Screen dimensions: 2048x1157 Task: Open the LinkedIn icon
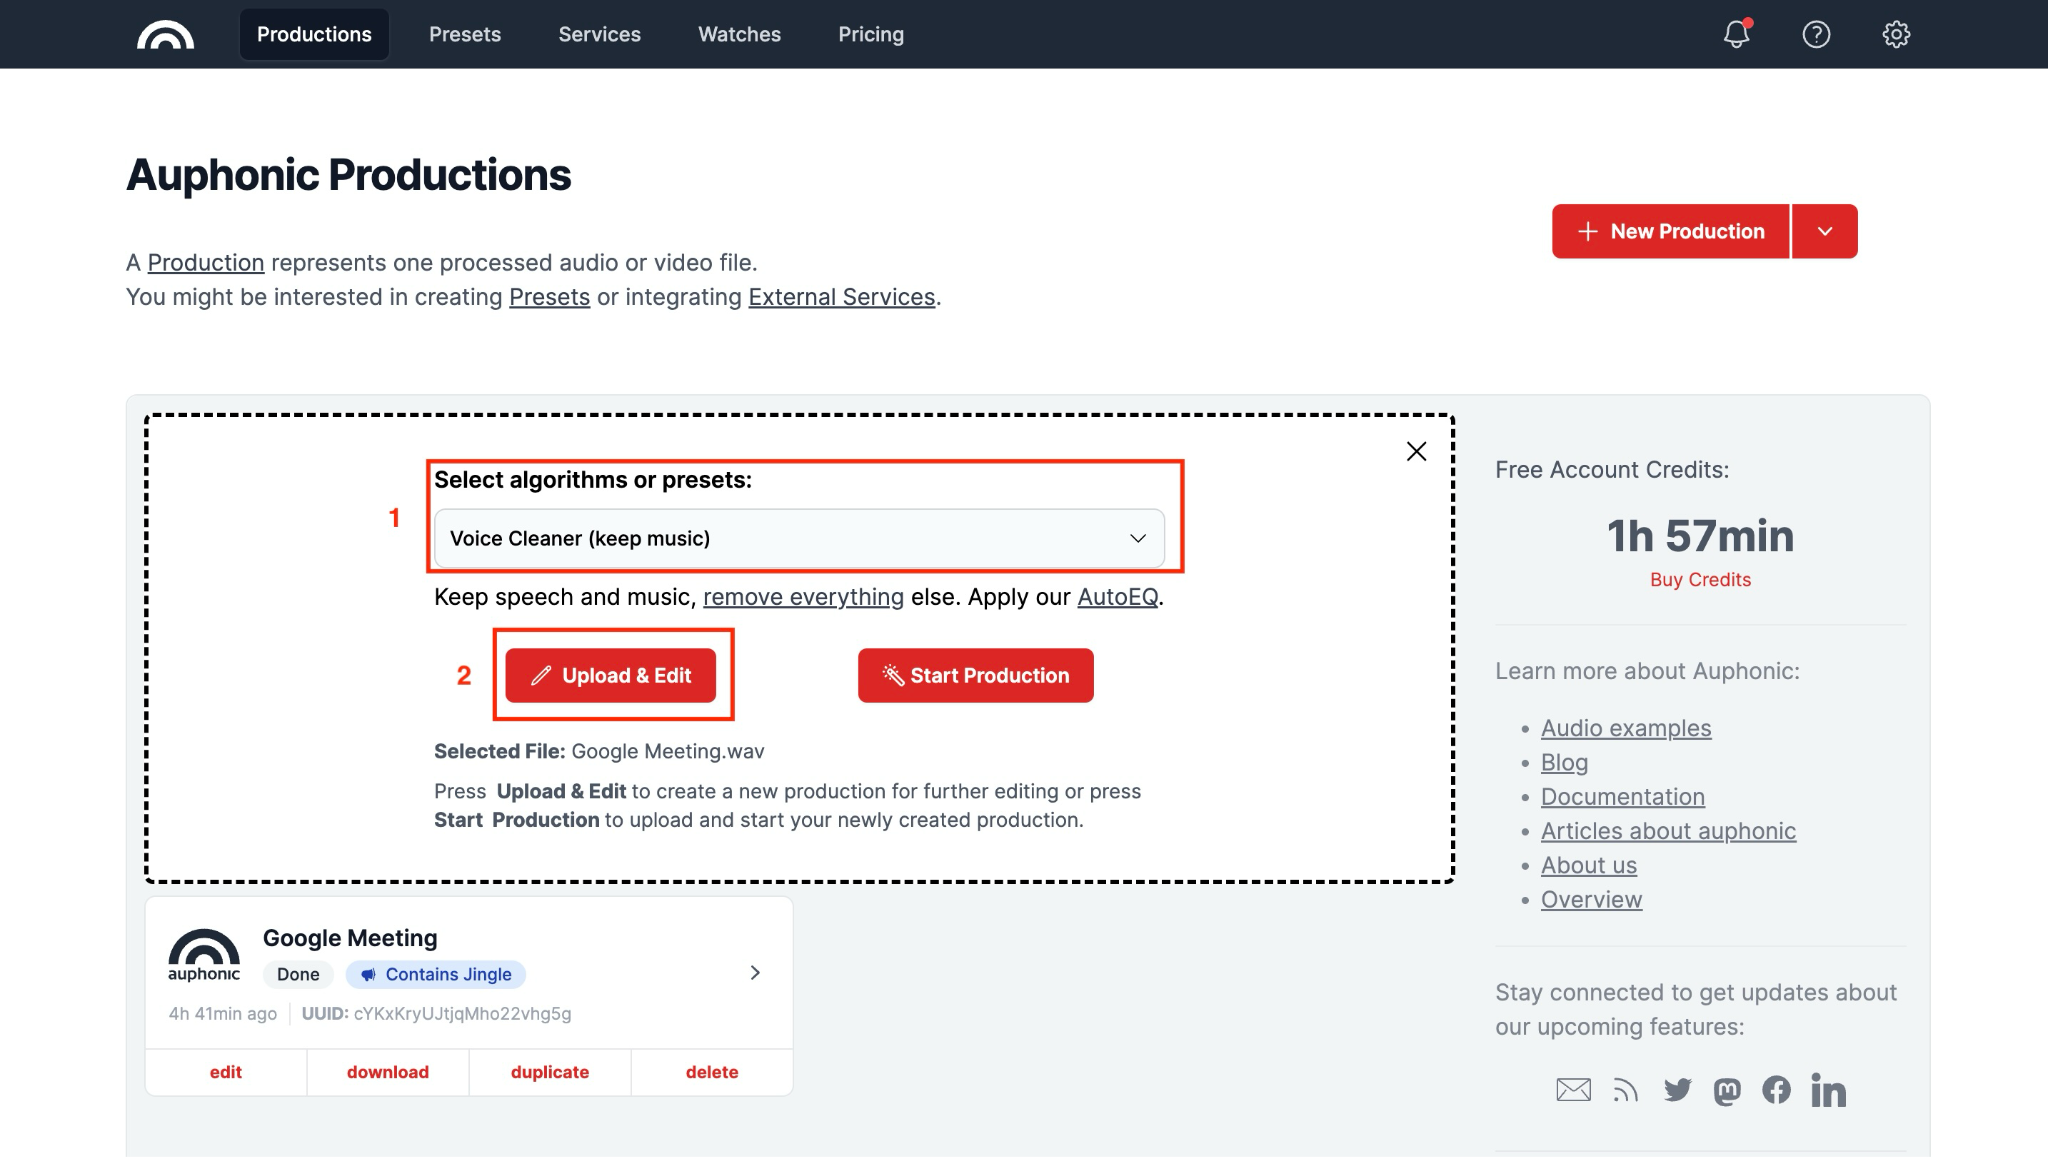pyautogui.click(x=1828, y=1090)
